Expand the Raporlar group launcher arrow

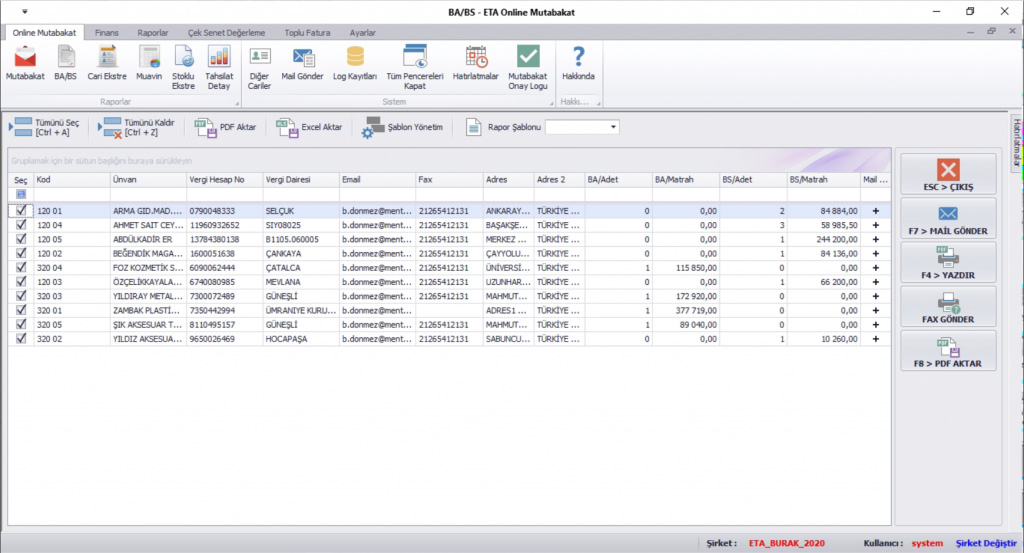tap(237, 103)
